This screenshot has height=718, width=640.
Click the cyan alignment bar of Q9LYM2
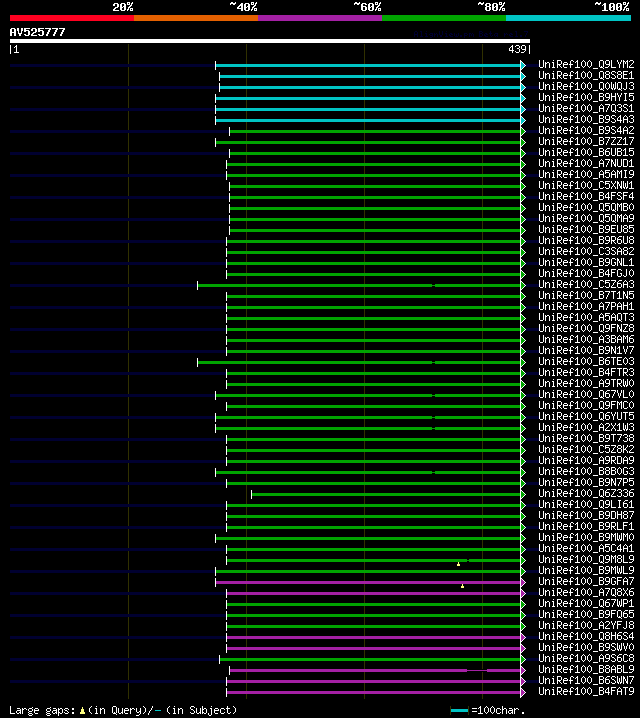[x=368, y=65]
